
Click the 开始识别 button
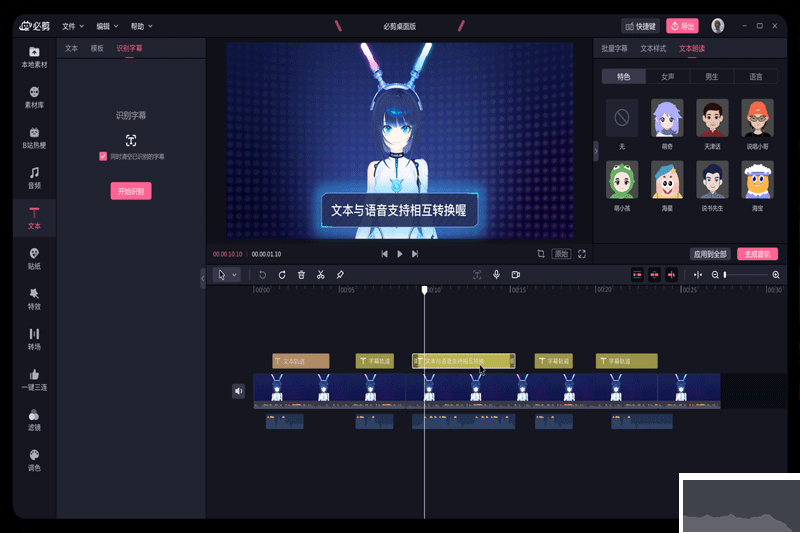tap(131, 191)
